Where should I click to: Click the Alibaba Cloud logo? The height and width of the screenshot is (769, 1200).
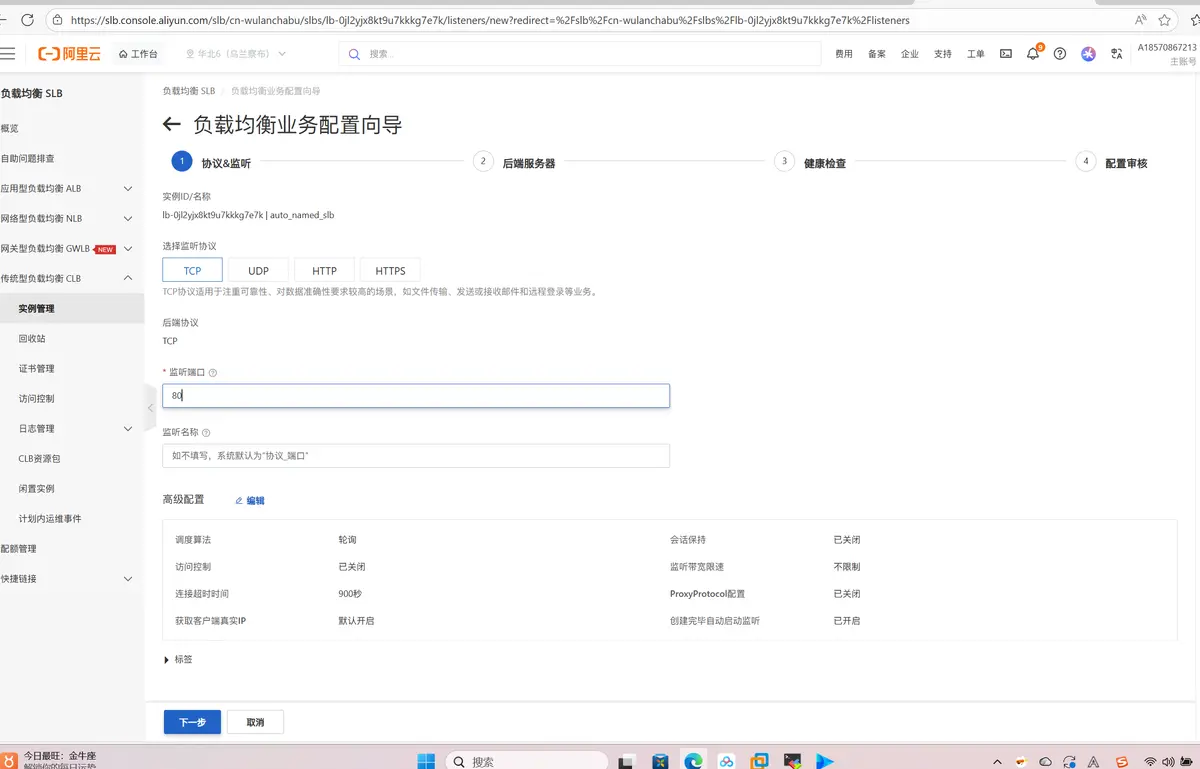(69, 54)
